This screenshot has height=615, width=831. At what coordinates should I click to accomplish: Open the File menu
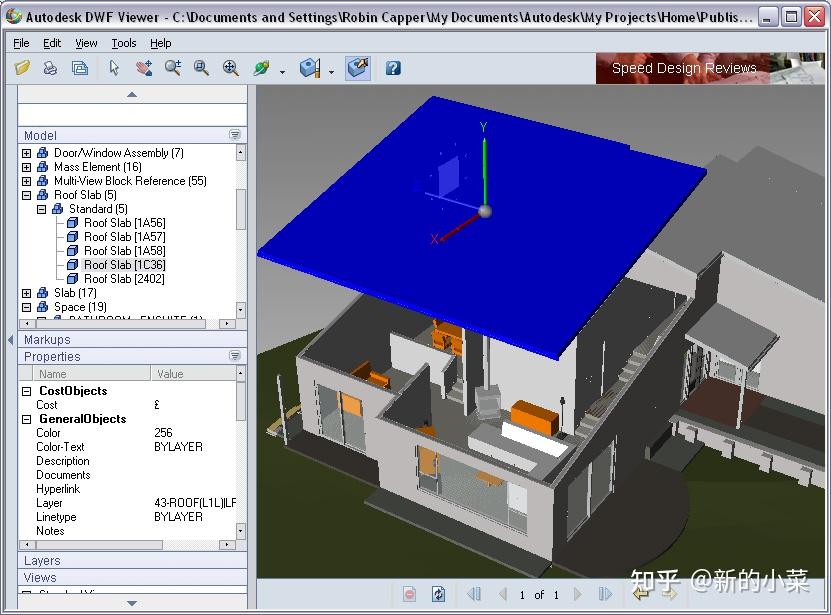tap(19, 43)
